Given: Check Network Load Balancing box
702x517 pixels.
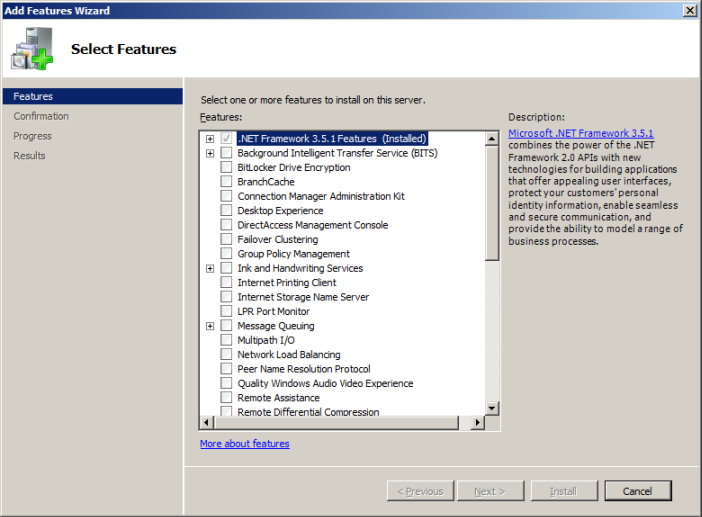Looking at the screenshot, I should 226,354.
